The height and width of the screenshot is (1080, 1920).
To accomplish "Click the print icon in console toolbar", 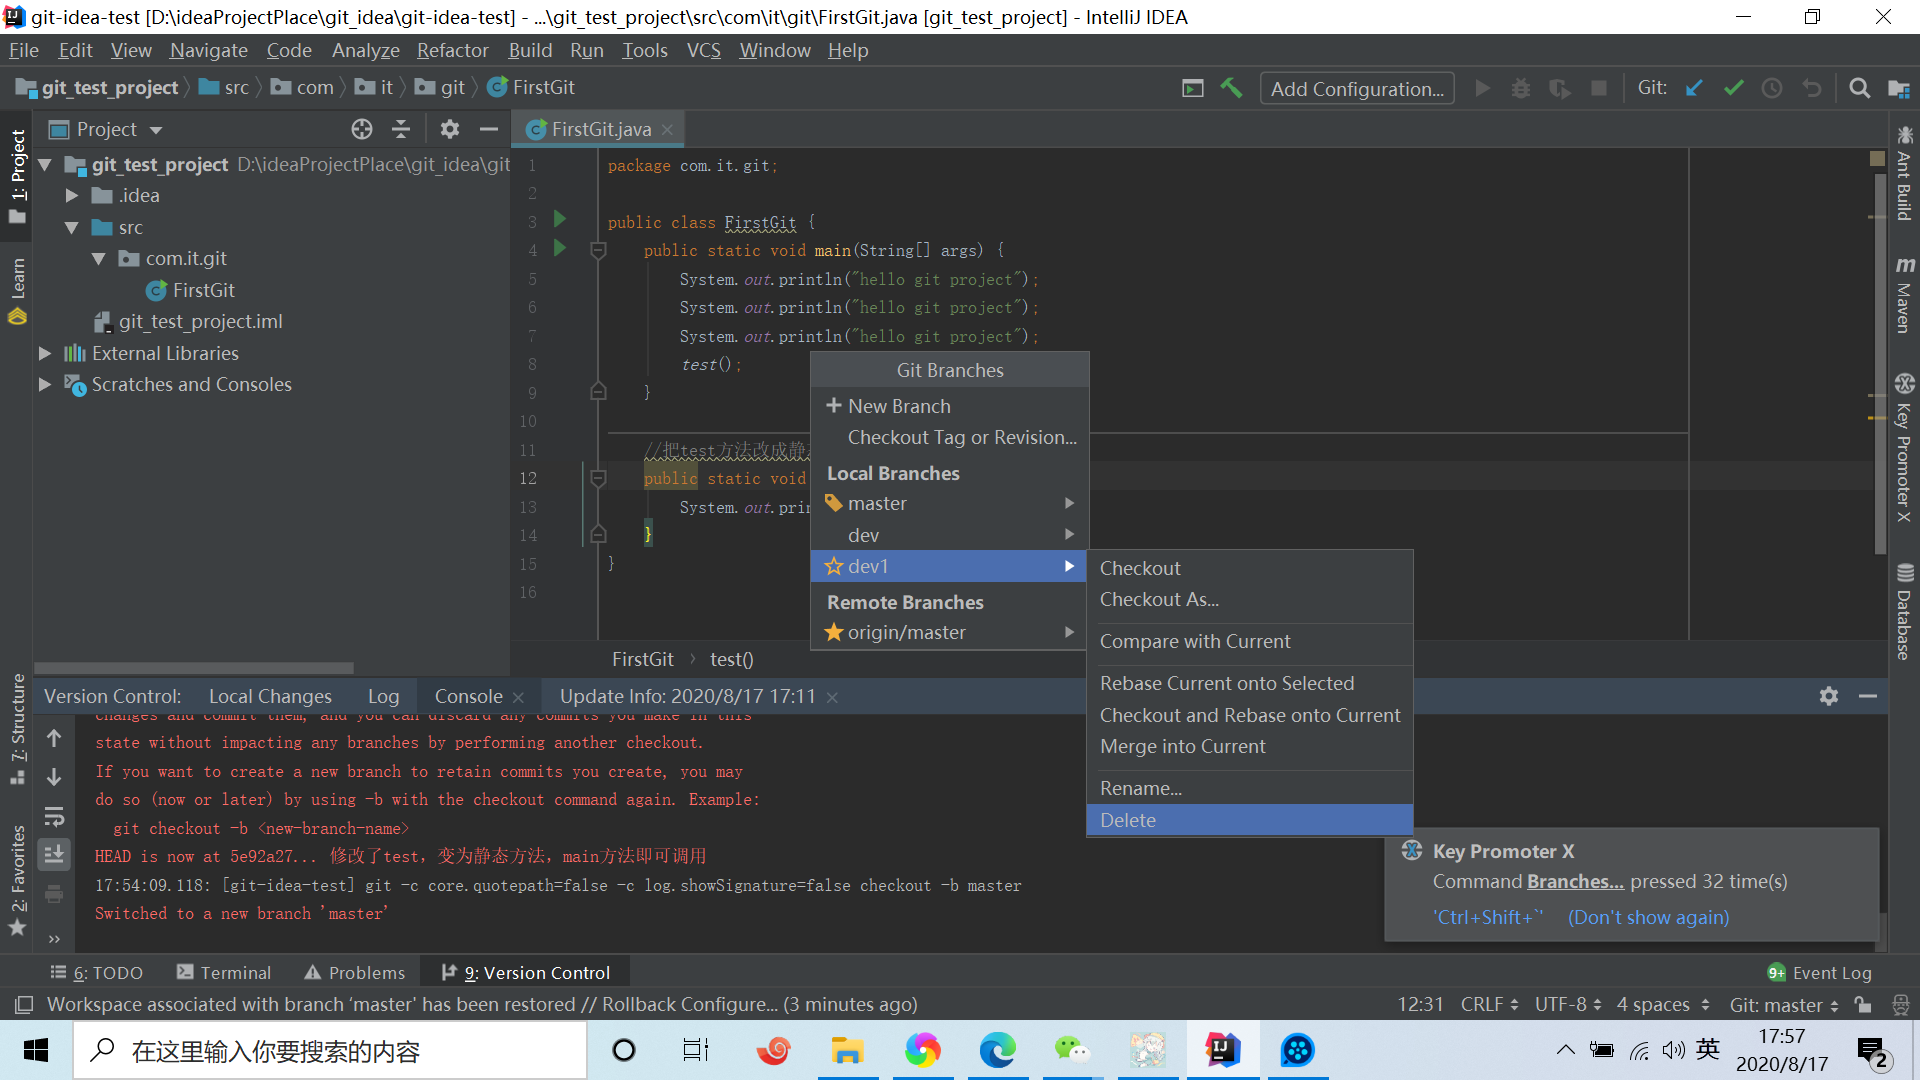I will tap(54, 893).
